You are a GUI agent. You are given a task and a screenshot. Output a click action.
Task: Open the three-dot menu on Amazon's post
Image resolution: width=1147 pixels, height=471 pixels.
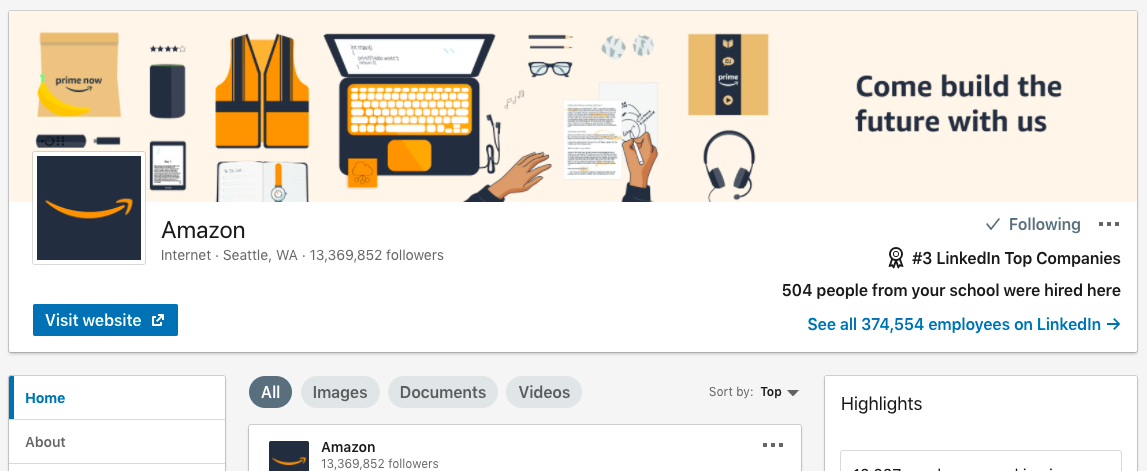(772, 445)
